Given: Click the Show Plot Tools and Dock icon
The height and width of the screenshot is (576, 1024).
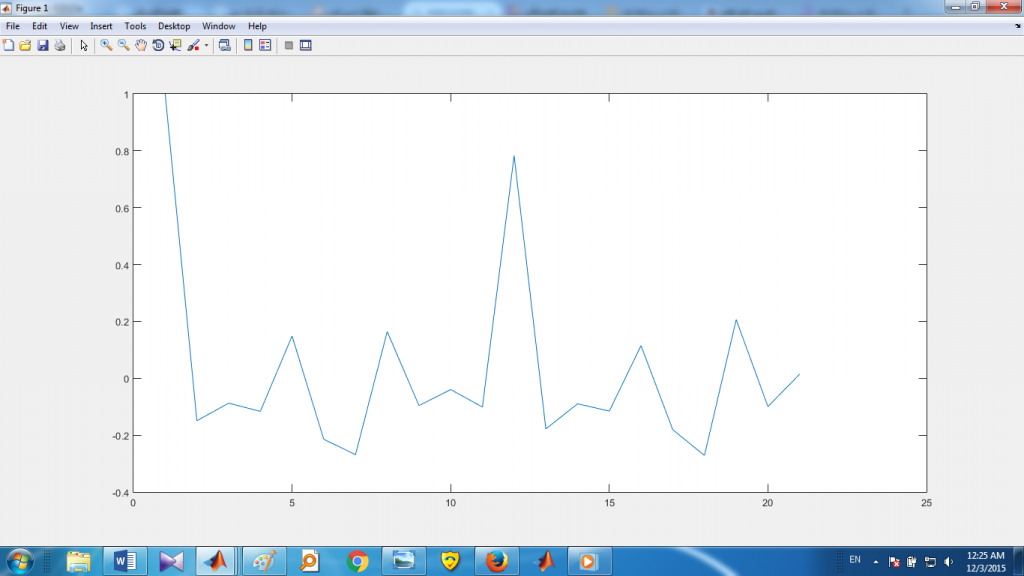Looking at the screenshot, I should [x=306, y=45].
